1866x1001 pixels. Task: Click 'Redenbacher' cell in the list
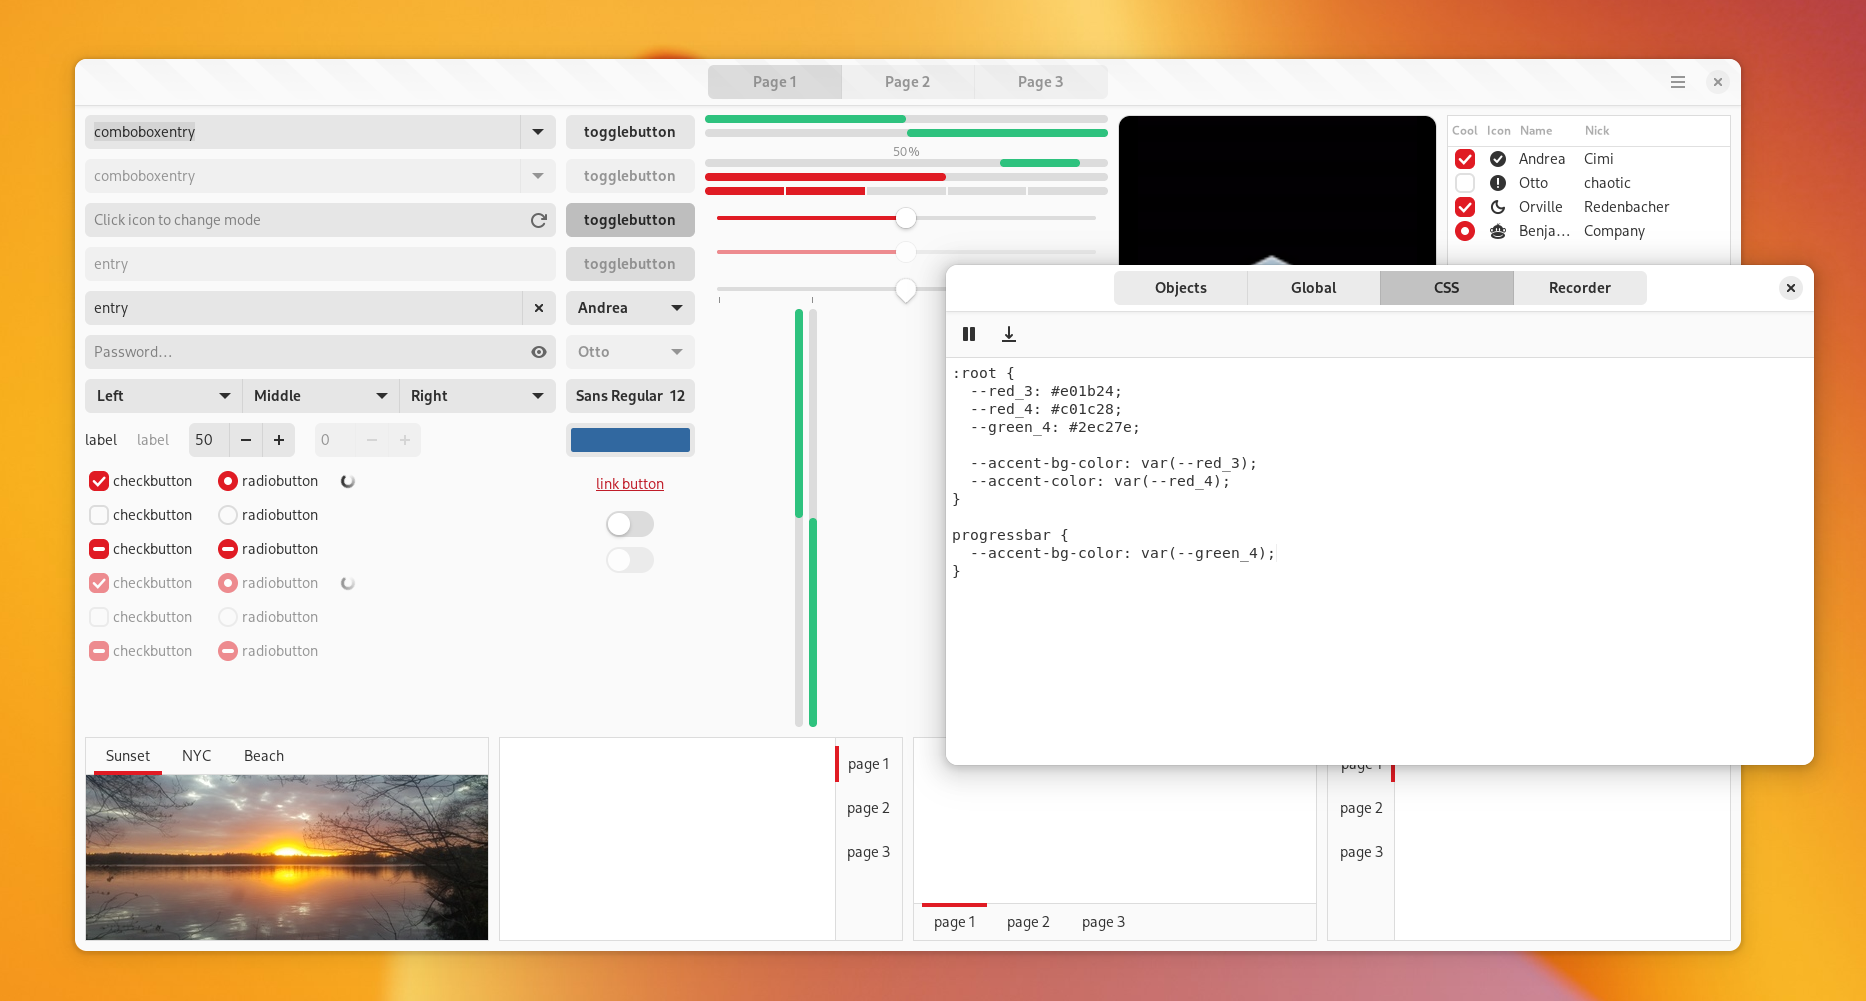(1626, 207)
